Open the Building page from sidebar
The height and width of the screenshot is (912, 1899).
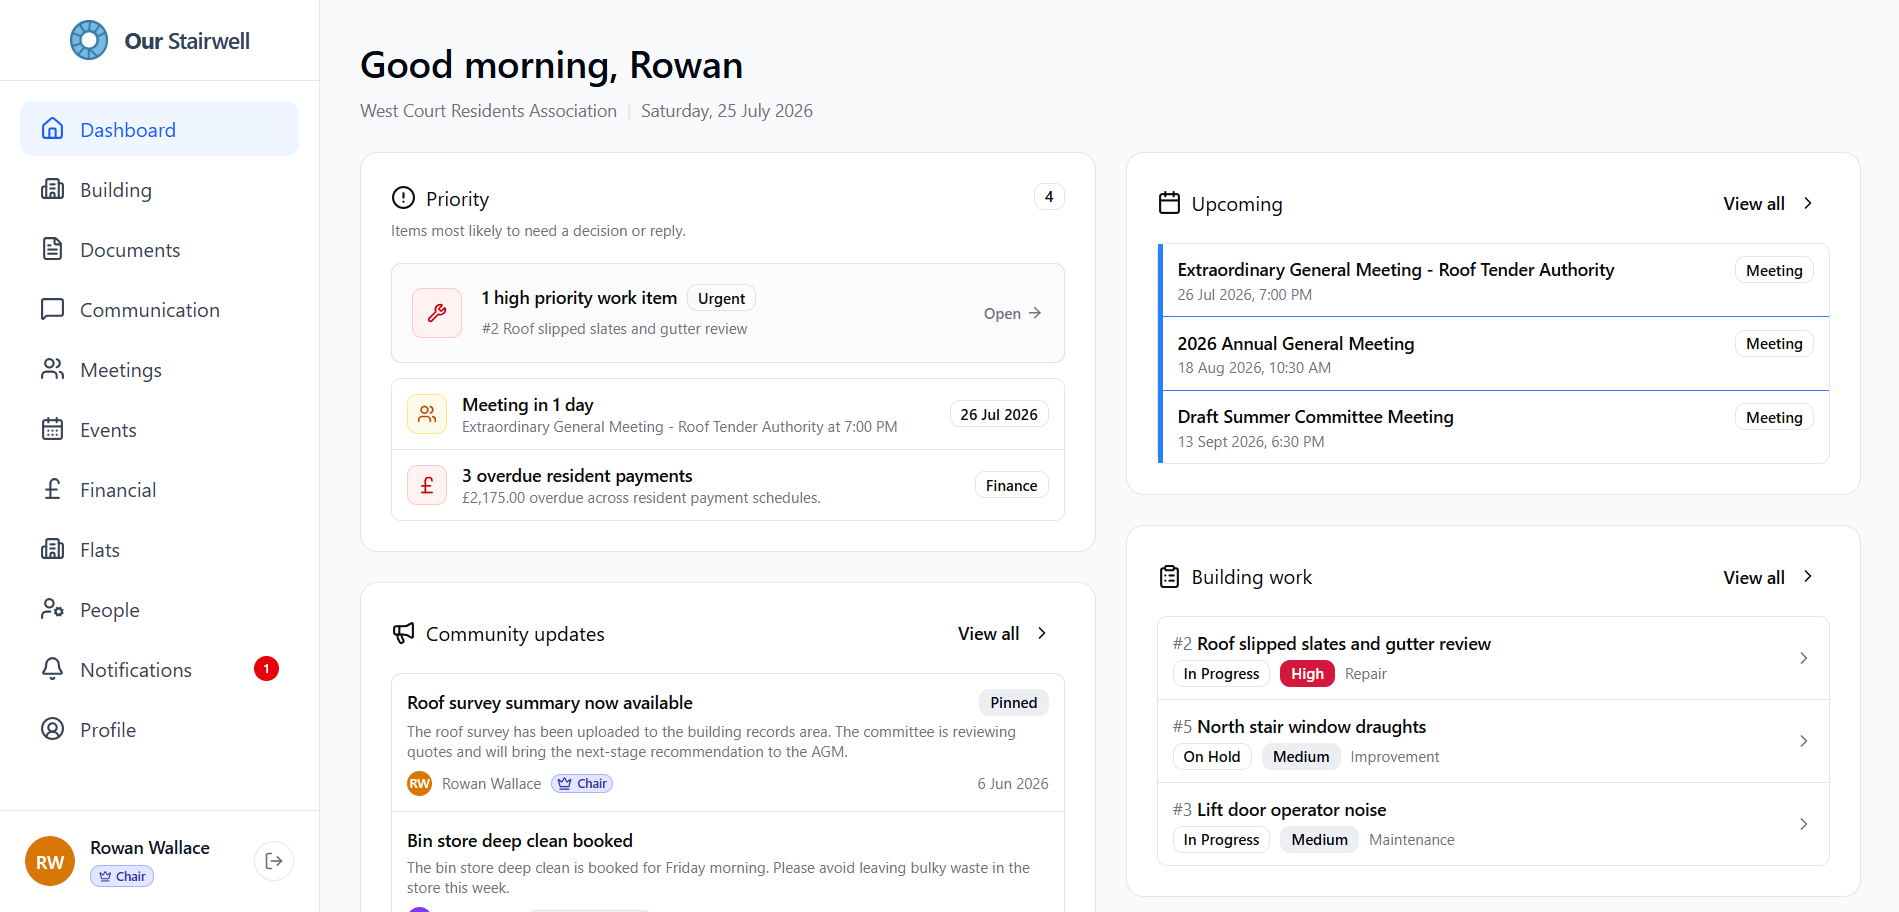(x=159, y=189)
